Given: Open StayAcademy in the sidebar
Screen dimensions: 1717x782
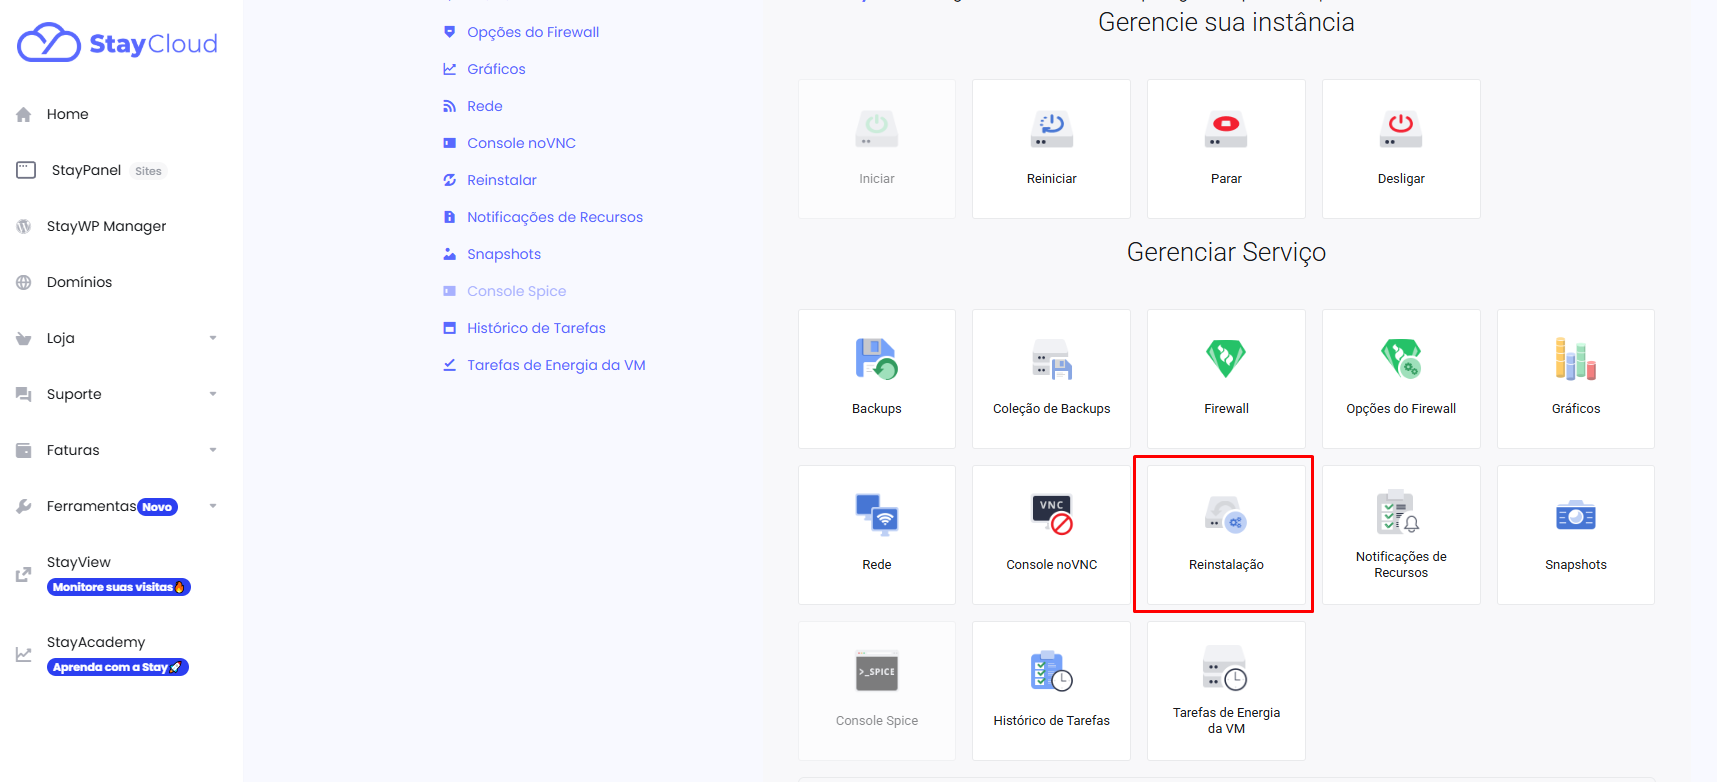Looking at the screenshot, I should pyautogui.click(x=96, y=642).
